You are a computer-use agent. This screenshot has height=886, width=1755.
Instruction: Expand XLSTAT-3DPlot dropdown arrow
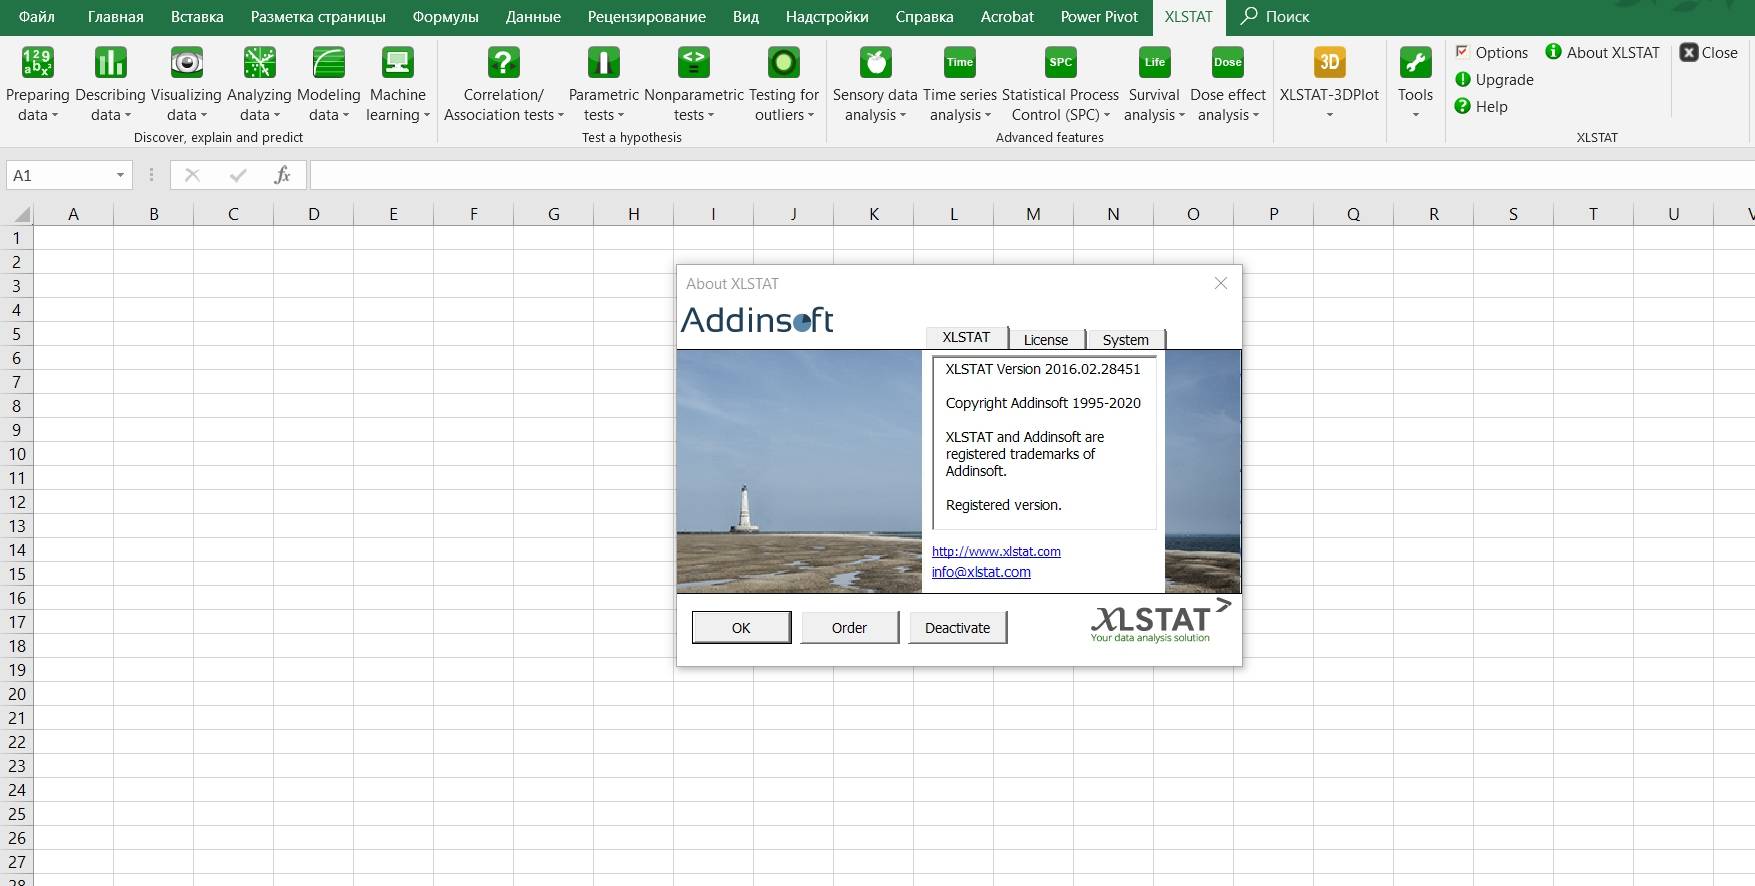tap(1329, 116)
